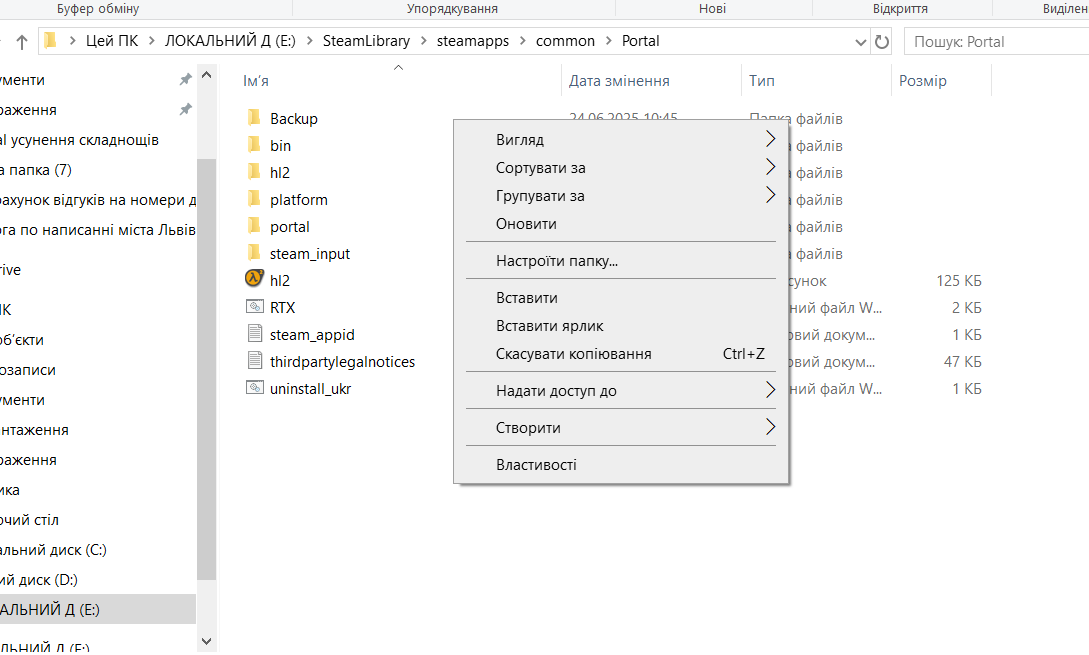Screen dimensions: 1089x655
Task: Open the address bar history dropdown
Action: pos(861,42)
